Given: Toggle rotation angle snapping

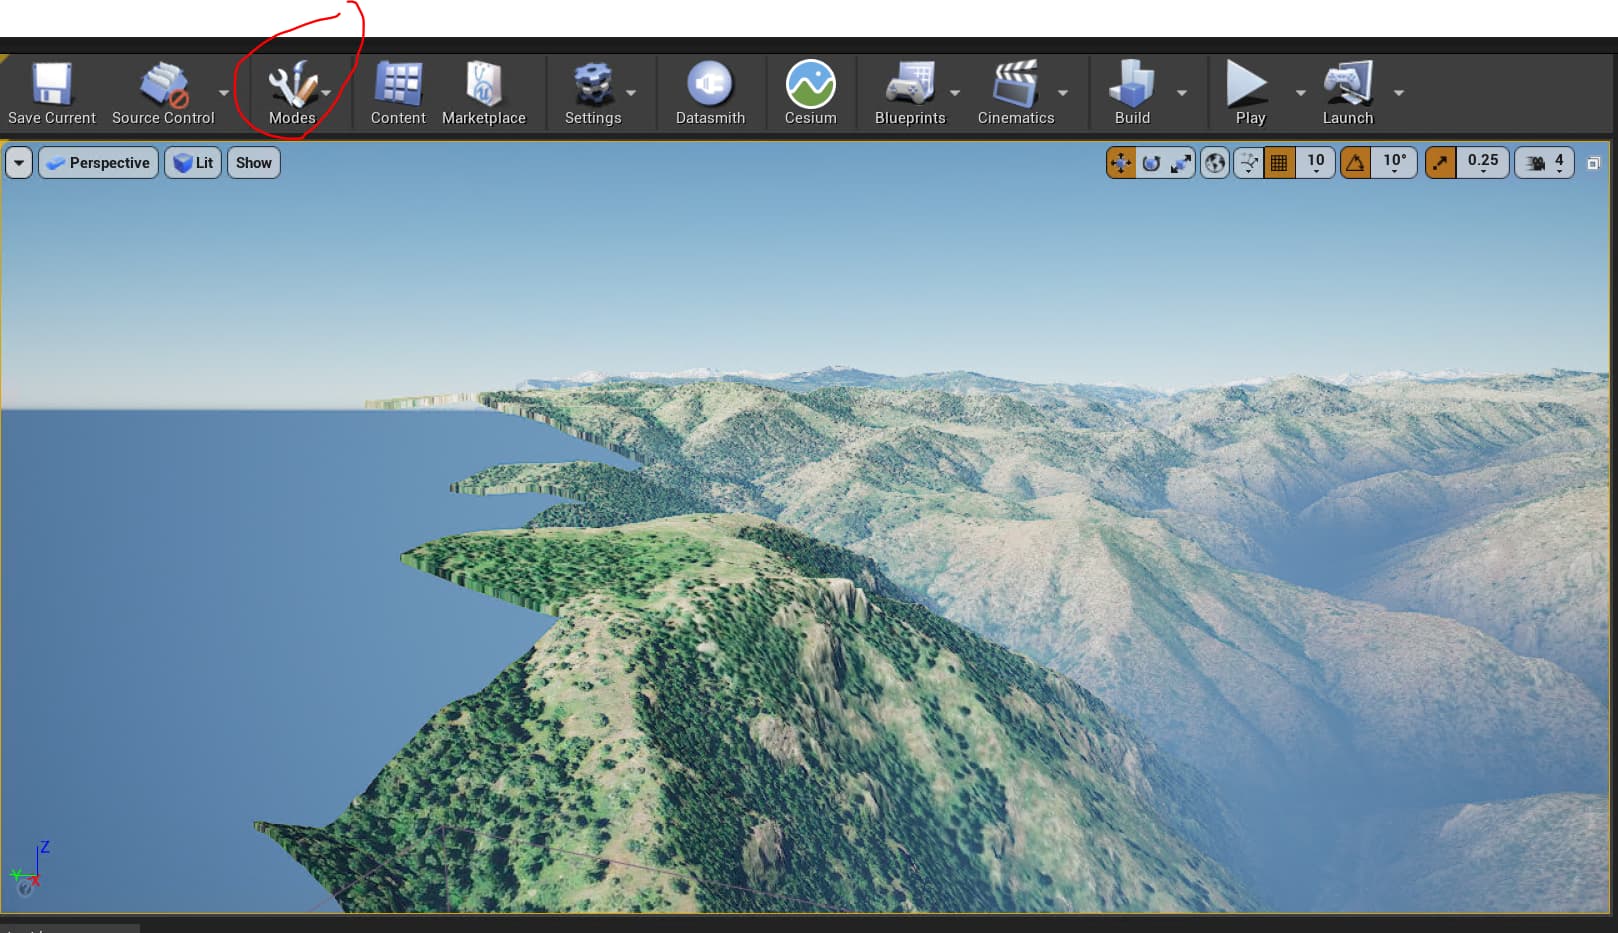Looking at the screenshot, I should 1355,163.
